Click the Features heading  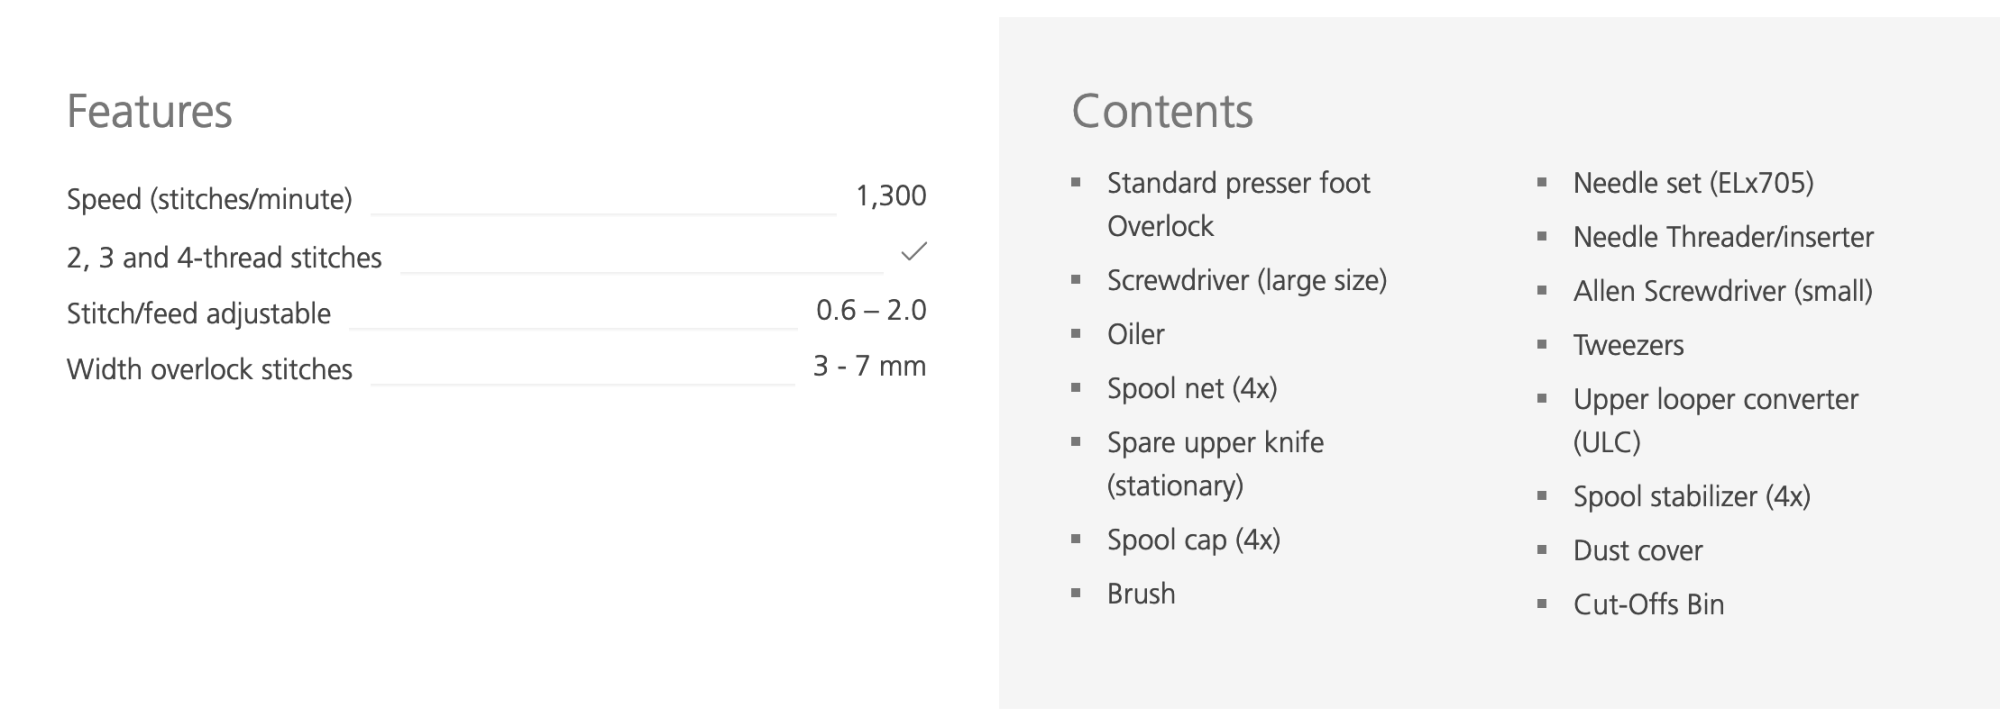click(x=149, y=111)
